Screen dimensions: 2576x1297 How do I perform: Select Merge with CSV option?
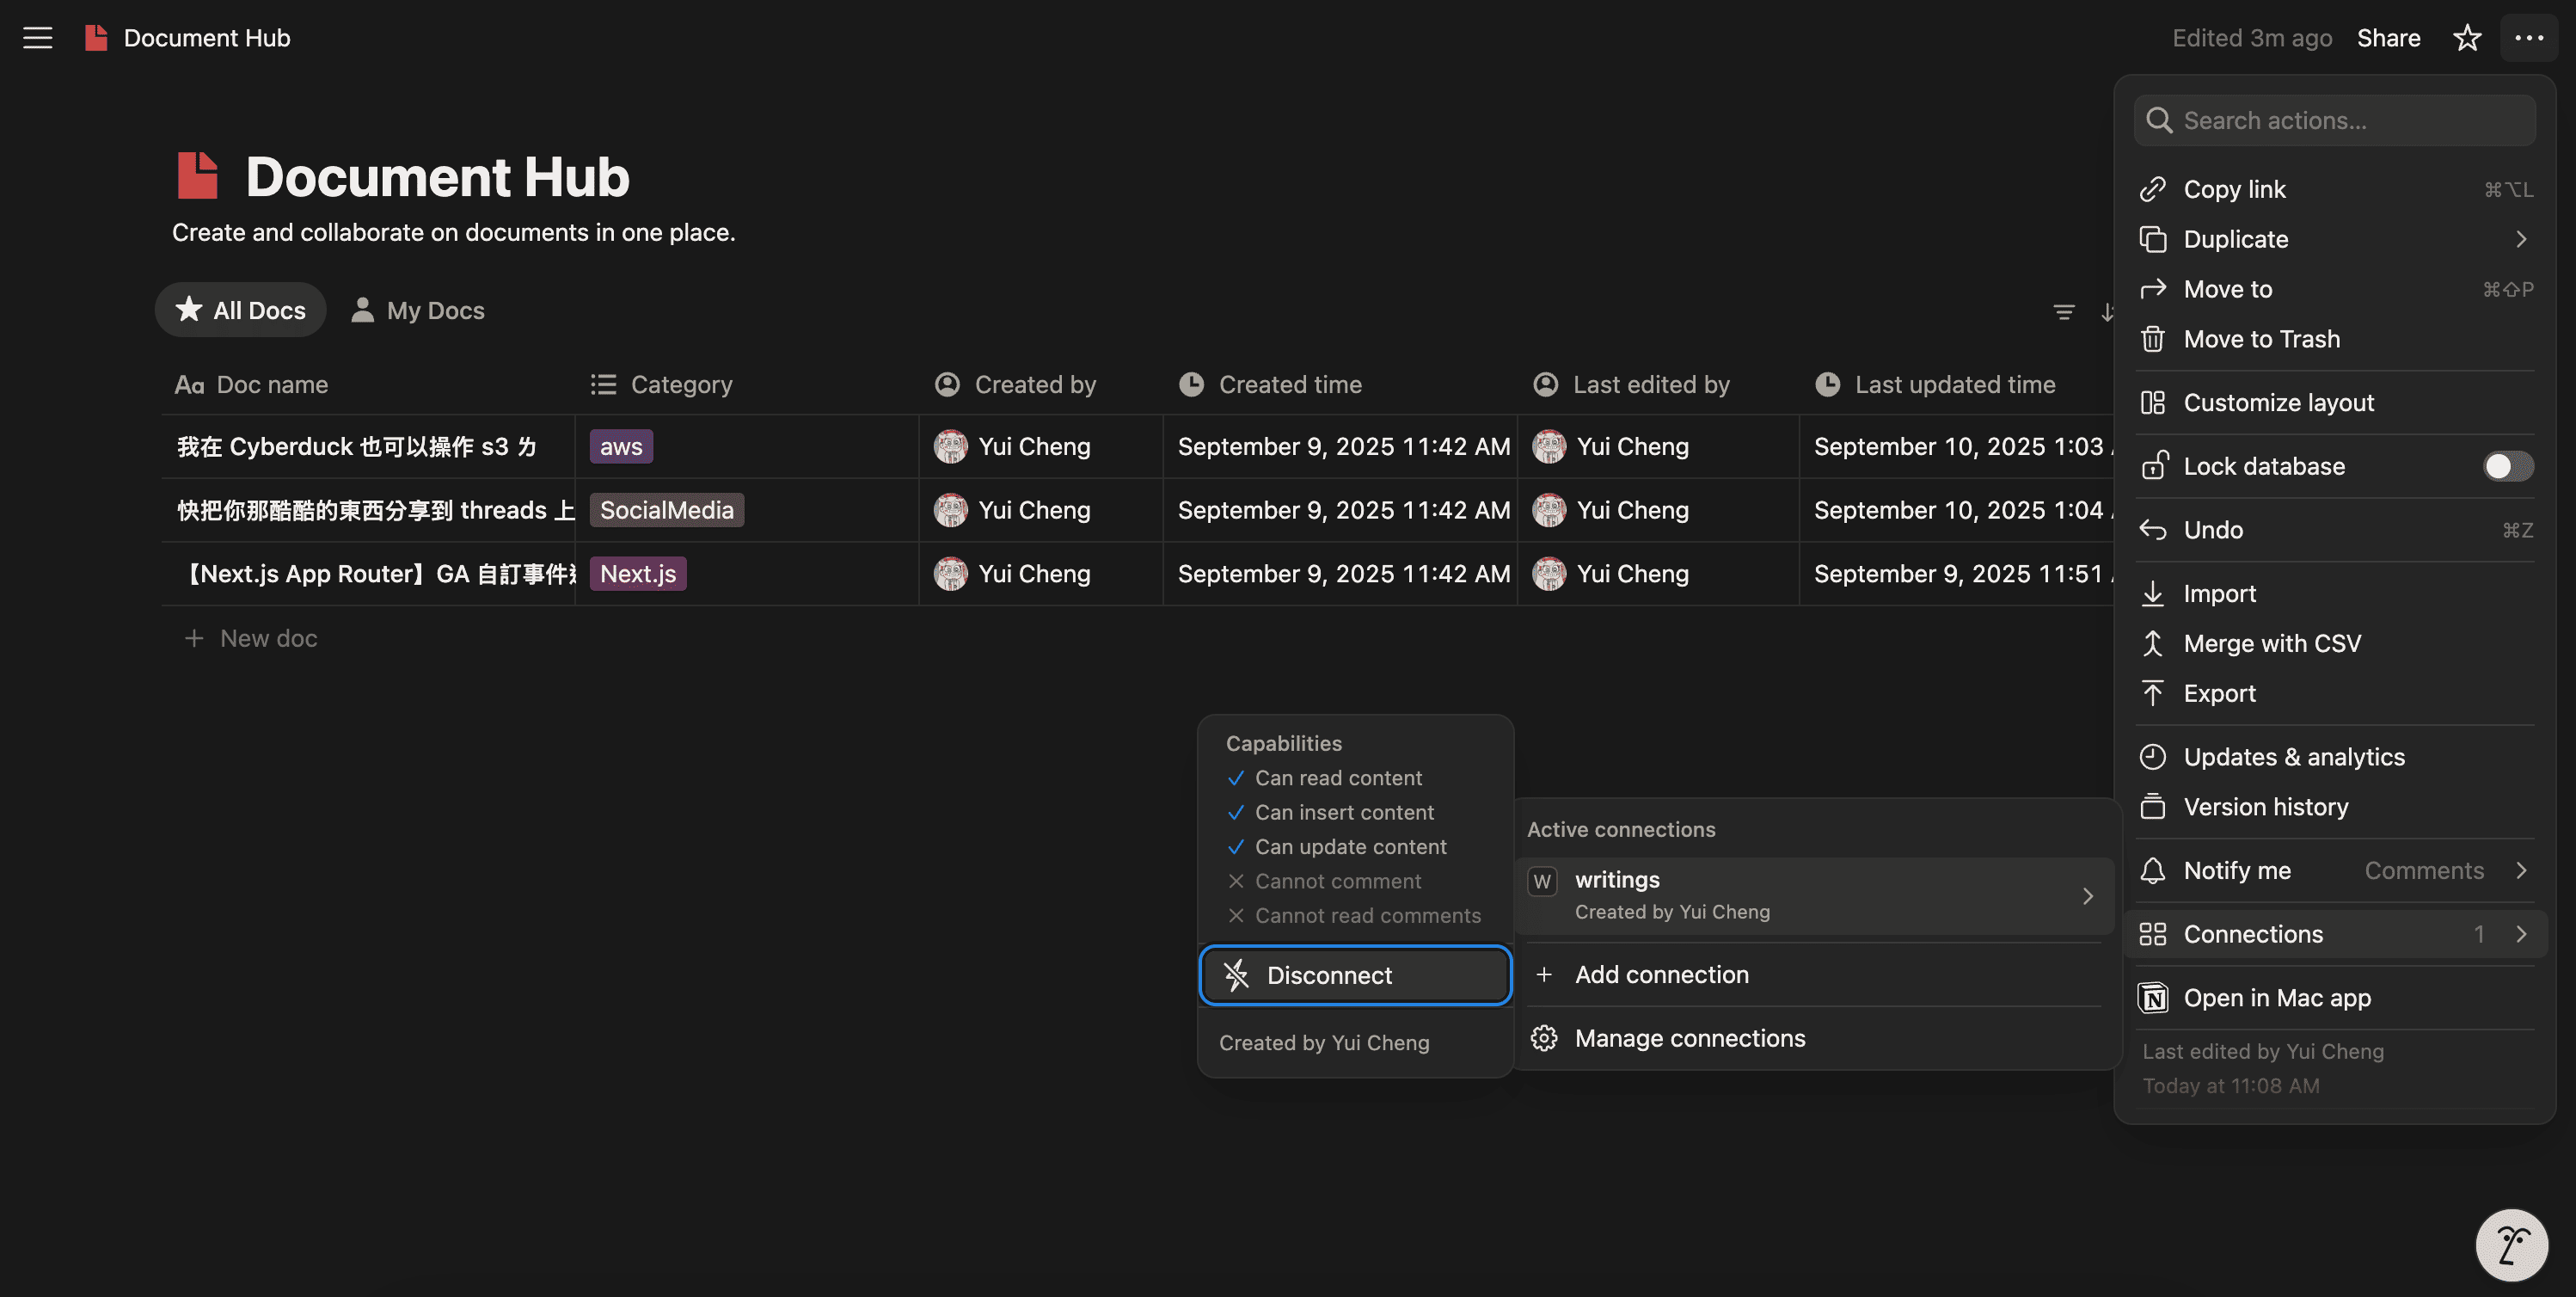tap(2271, 643)
